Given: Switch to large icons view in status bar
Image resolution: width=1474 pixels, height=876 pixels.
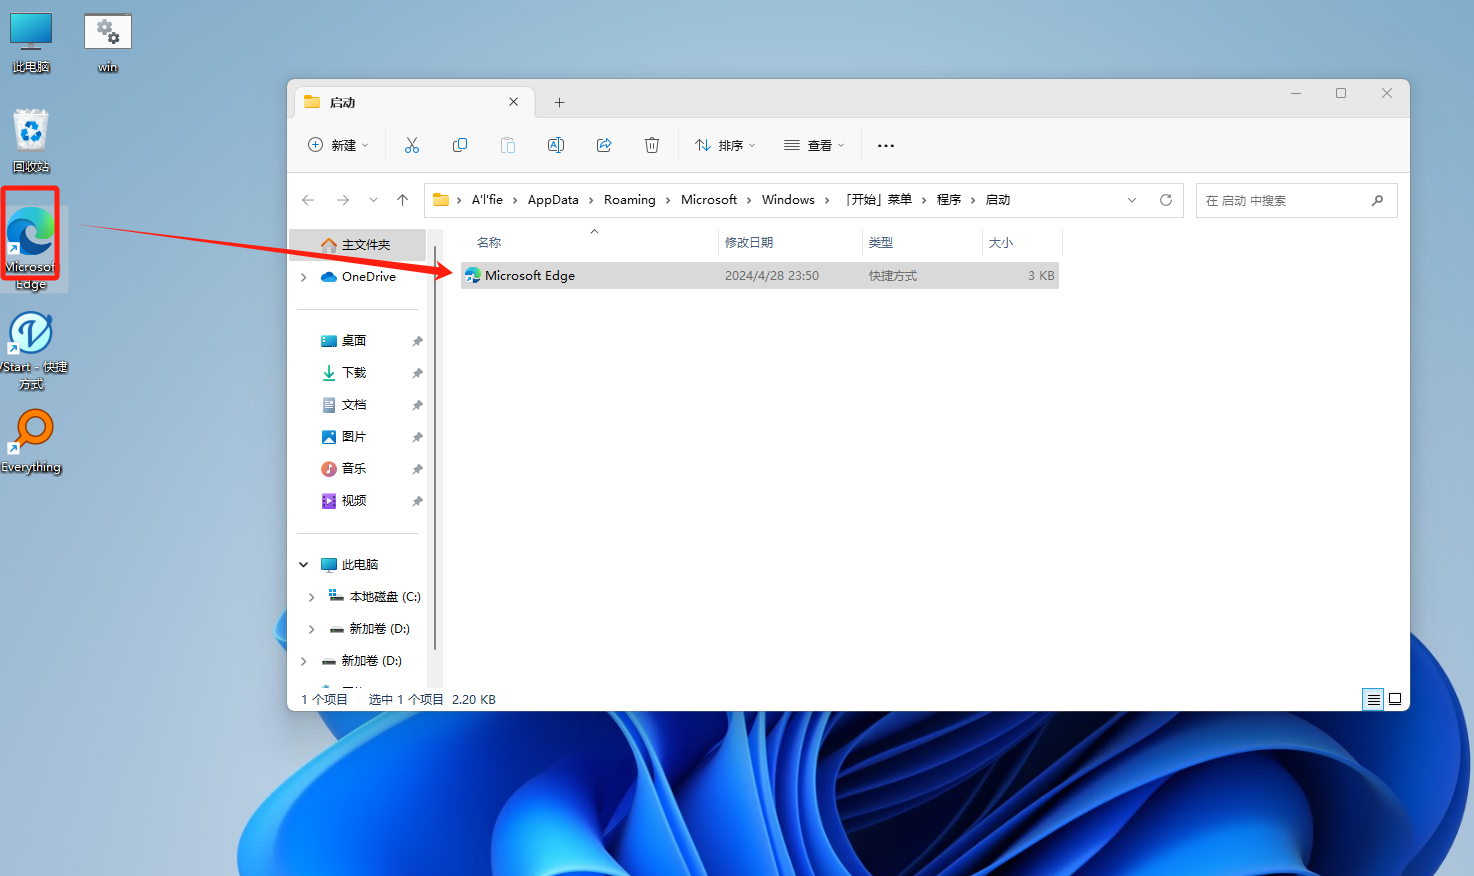Looking at the screenshot, I should pos(1395,700).
